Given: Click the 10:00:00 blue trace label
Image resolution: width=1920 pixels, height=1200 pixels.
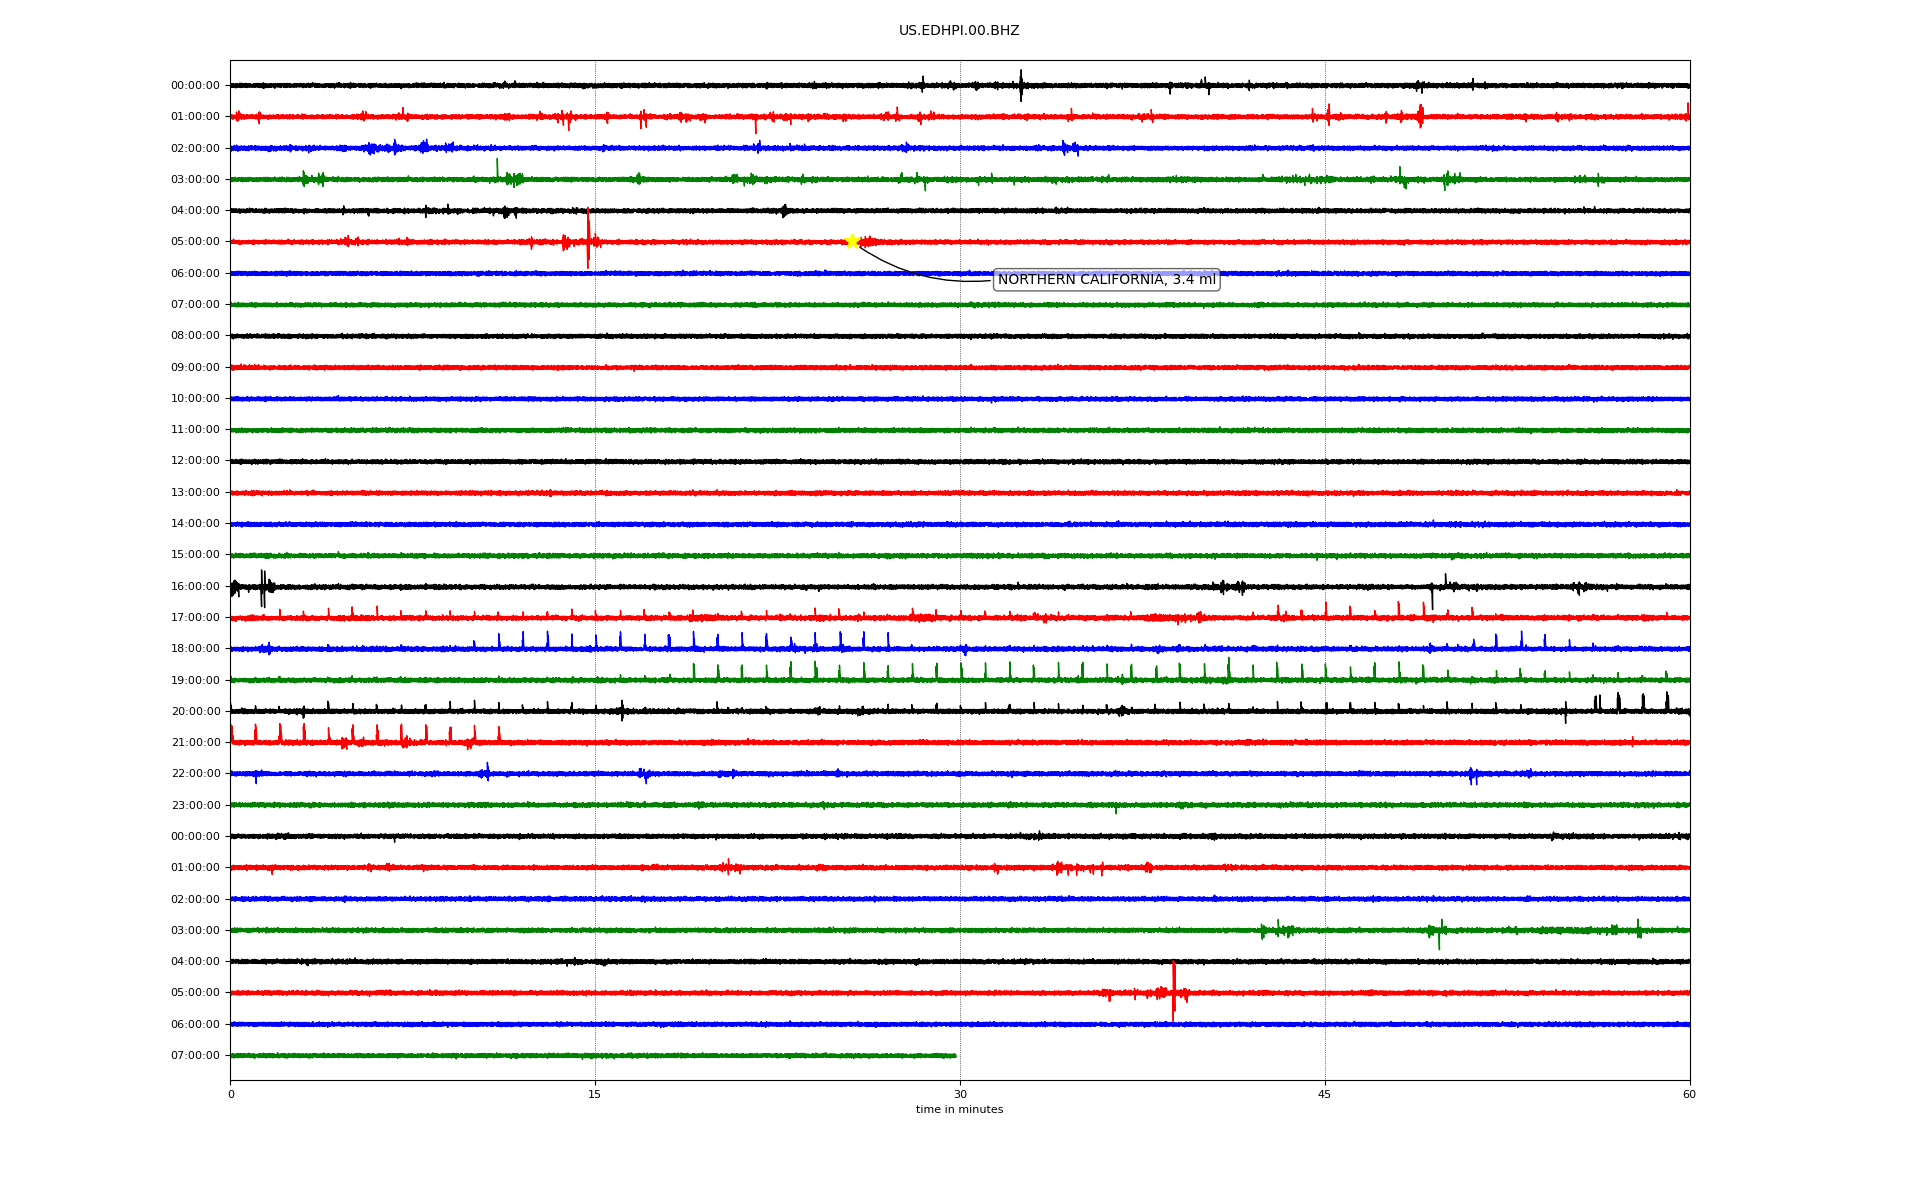Looking at the screenshot, I should [x=195, y=399].
